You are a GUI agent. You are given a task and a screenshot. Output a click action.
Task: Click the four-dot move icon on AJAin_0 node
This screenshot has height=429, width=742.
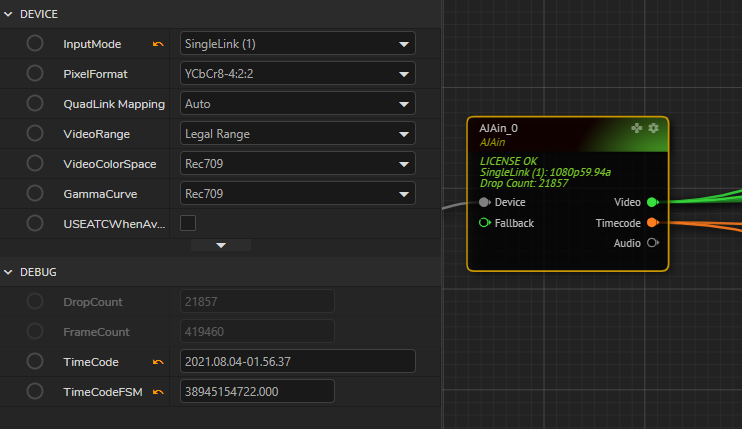coord(636,128)
